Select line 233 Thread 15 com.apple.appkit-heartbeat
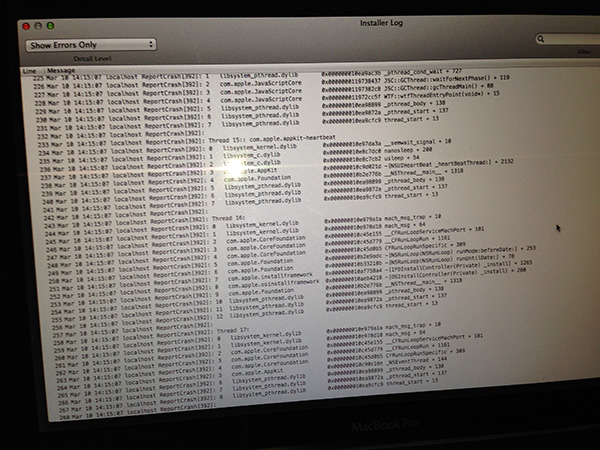 [x=186, y=140]
